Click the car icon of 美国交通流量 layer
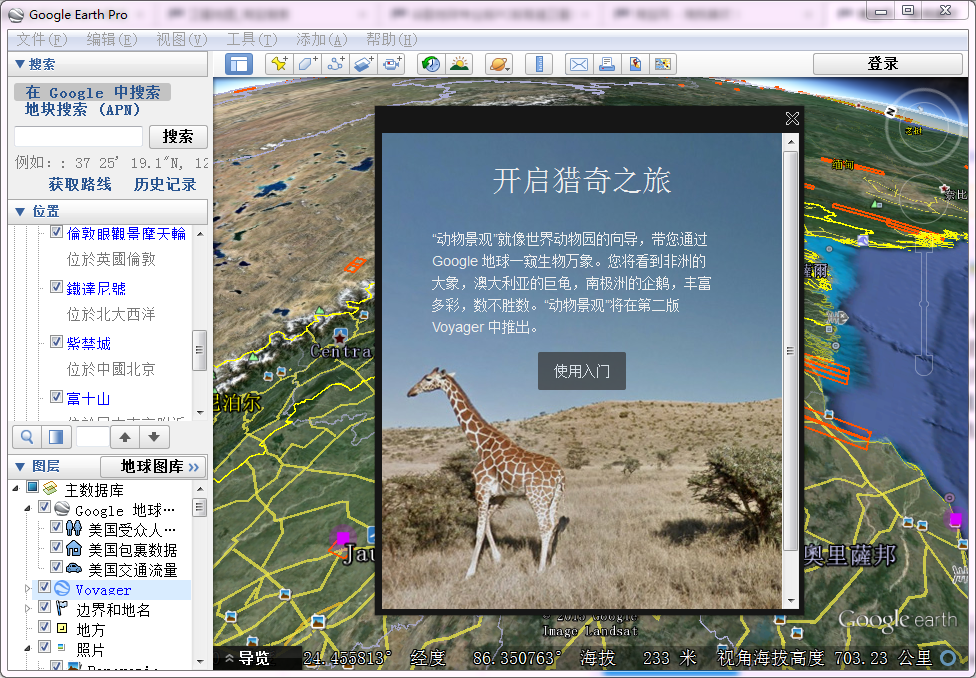This screenshot has height=678, width=976. tap(73, 569)
